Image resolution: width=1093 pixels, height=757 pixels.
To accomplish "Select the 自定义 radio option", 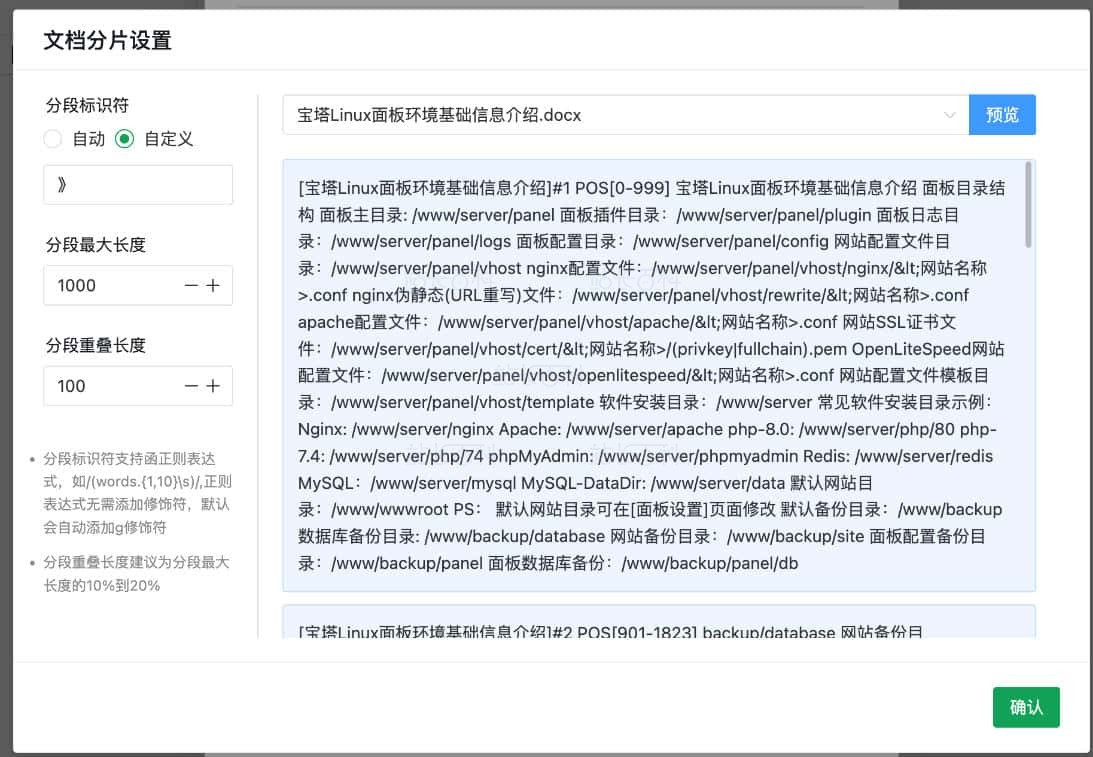I will pyautogui.click(x=125, y=139).
